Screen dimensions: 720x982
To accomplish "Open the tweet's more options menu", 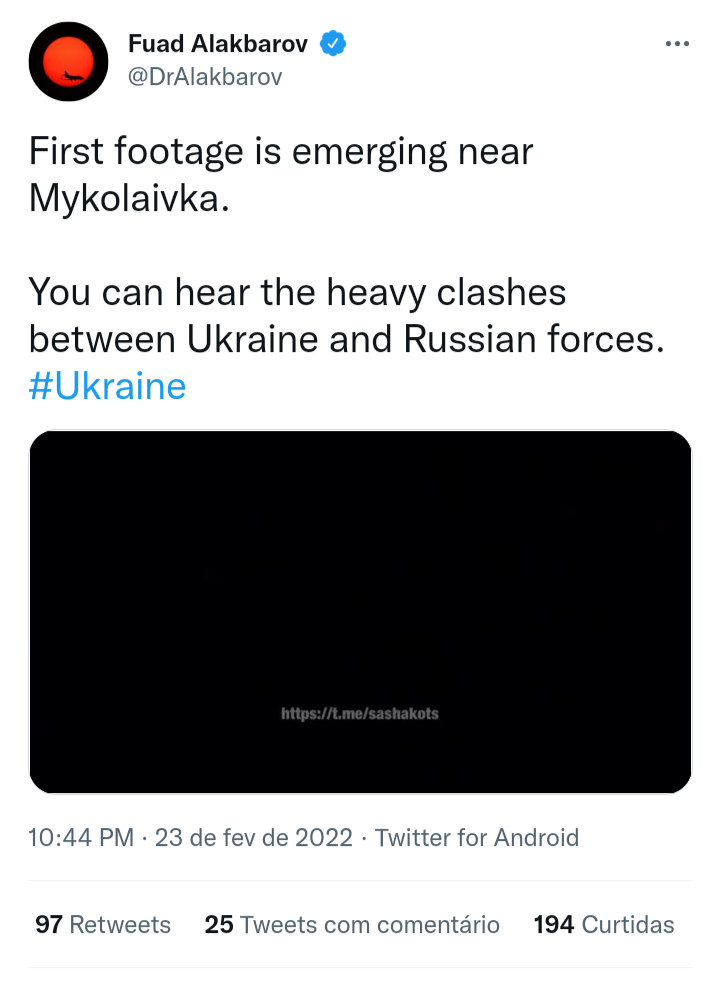I will click(677, 45).
